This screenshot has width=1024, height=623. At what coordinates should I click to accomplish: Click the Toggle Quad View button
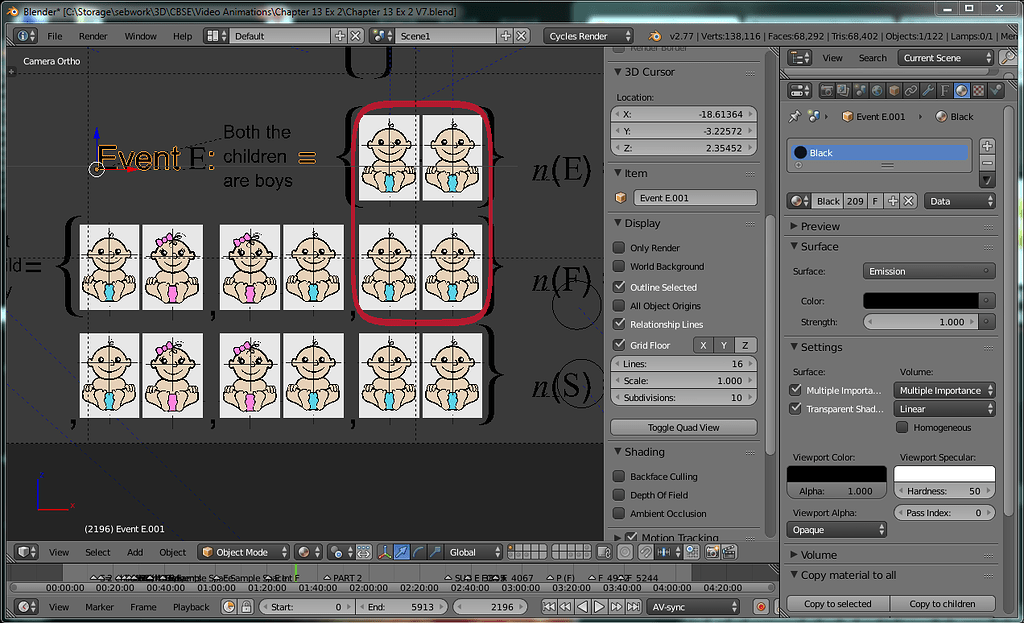[684, 427]
